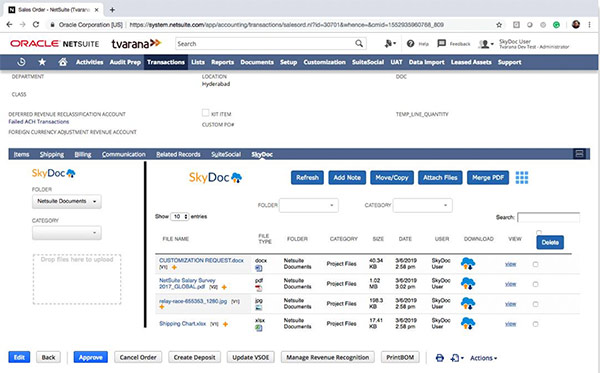This screenshot has height=373, width=600.
Task: Open the view link for Shipping Chart.xlsx
Action: [510, 324]
